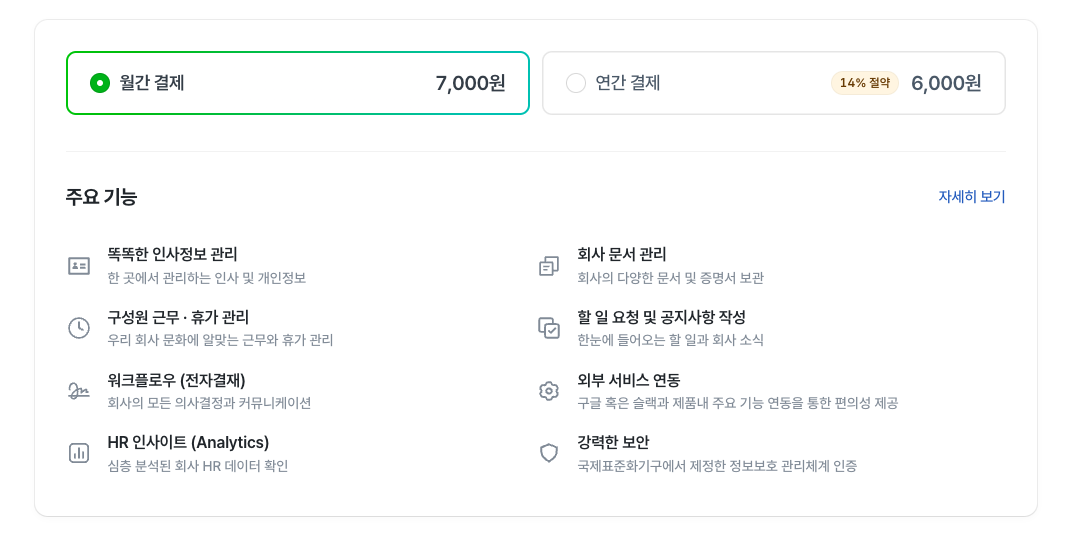Click the 14% 절약 badge

pyautogui.click(x=865, y=83)
